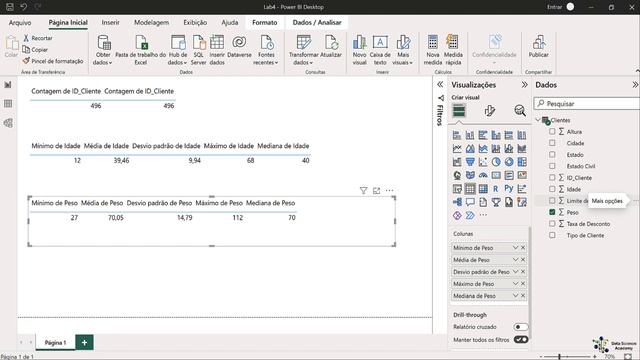
Task: Open the Format visual brush pane
Action: [489, 111]
